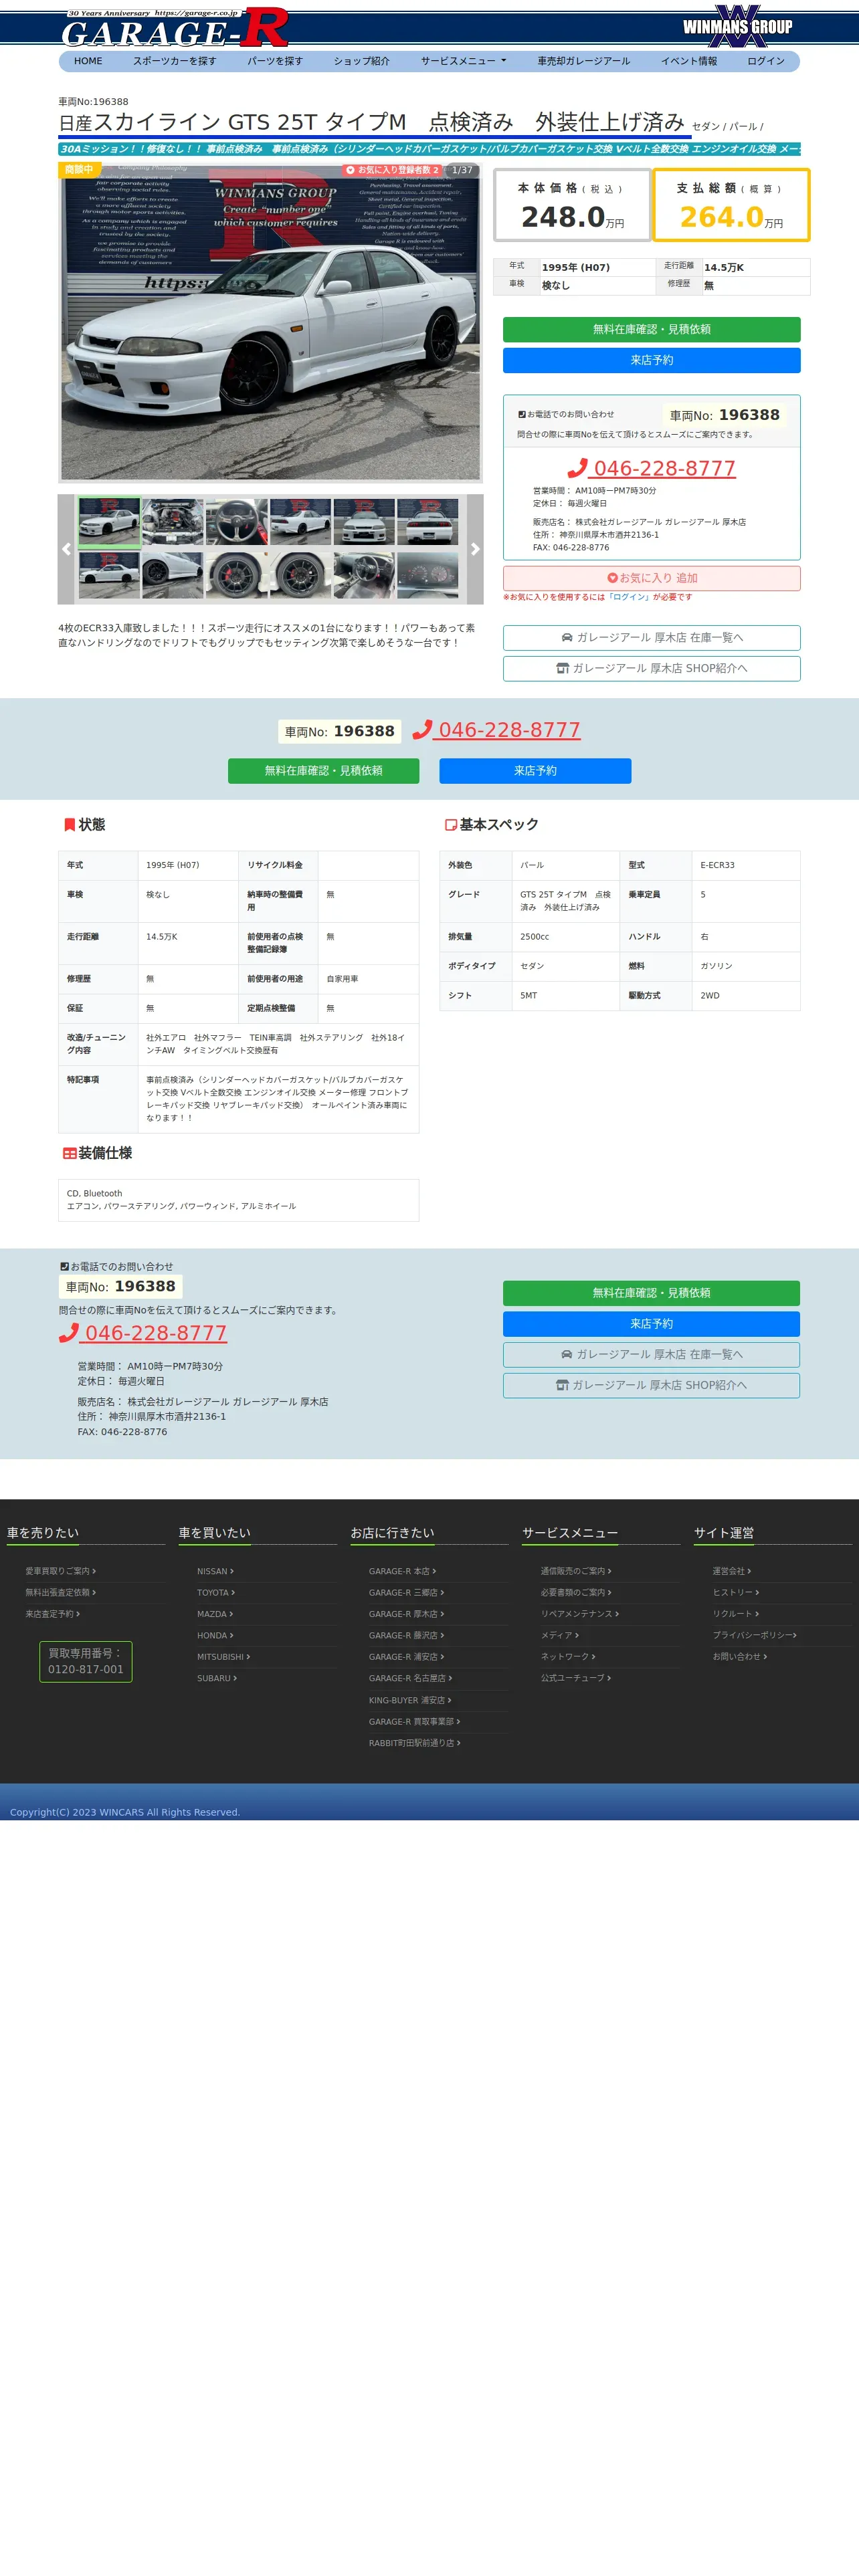Open パーツを探す menu item
The width and height of the screenshot is (859, 2576).
[x=275, y=61]
